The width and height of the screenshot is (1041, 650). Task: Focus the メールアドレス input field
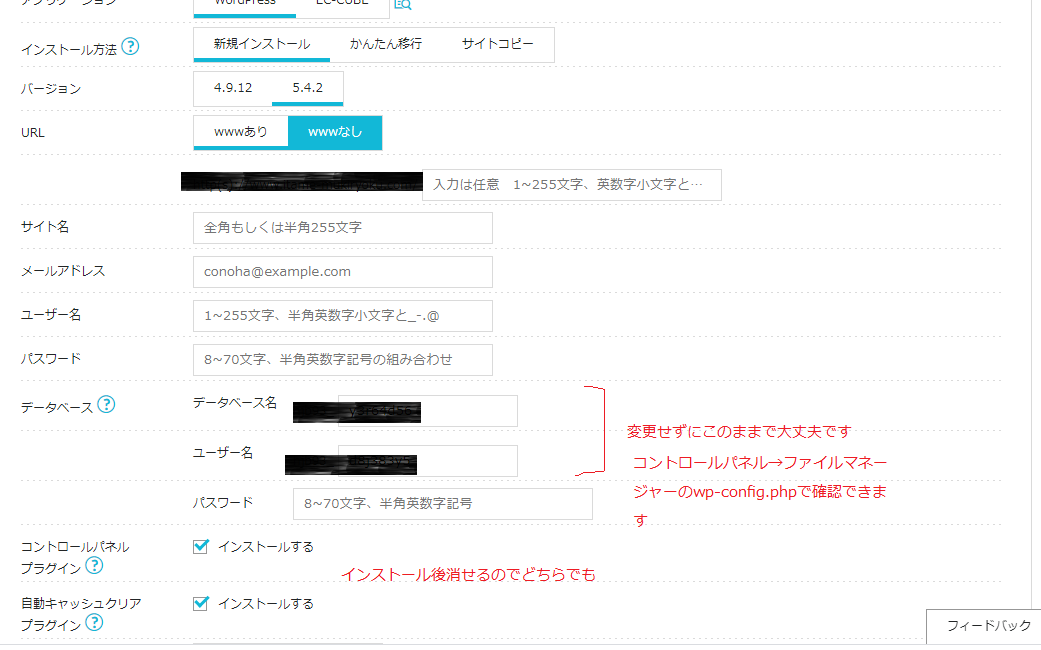(x=342, y=272)
